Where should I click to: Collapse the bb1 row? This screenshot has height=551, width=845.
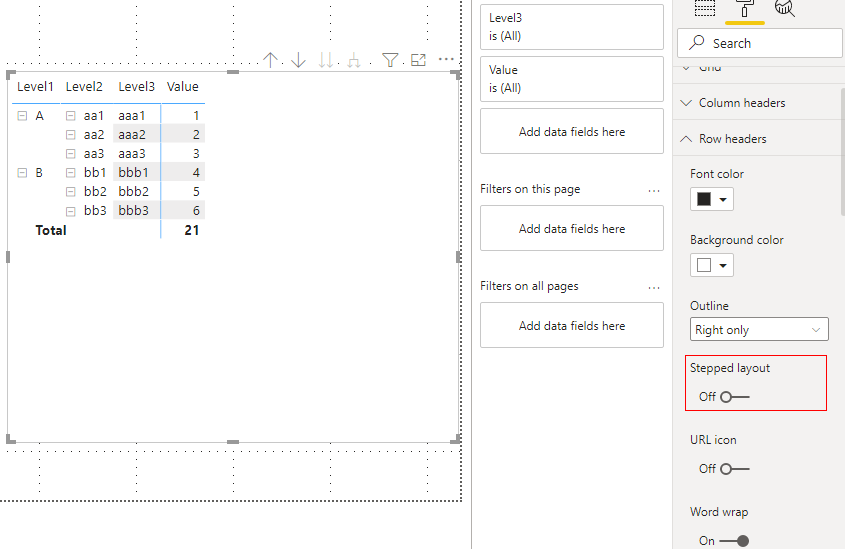tap(71, 173)
